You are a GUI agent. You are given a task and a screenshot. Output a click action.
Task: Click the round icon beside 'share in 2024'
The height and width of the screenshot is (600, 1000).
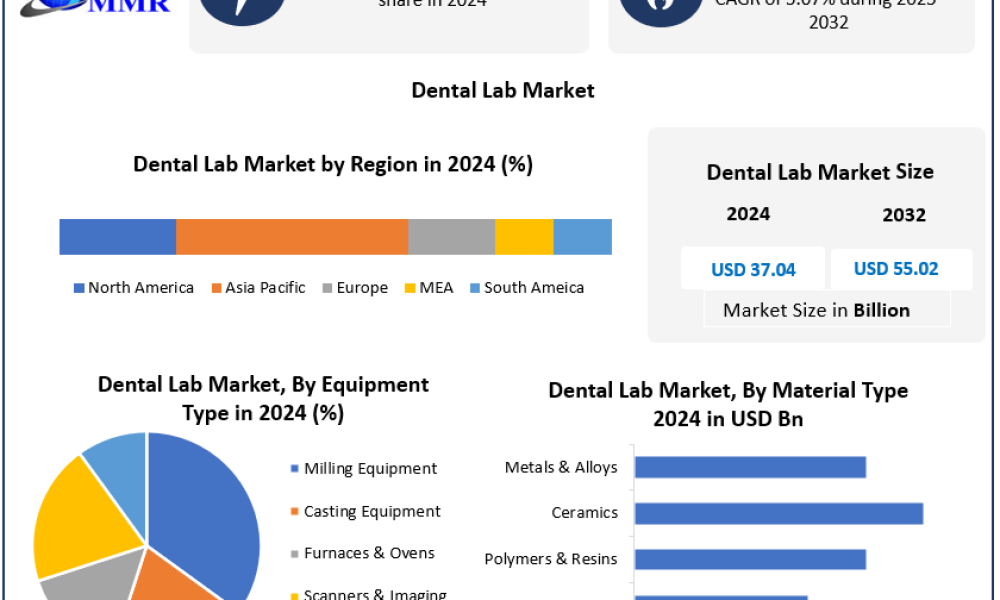point(242,11)
